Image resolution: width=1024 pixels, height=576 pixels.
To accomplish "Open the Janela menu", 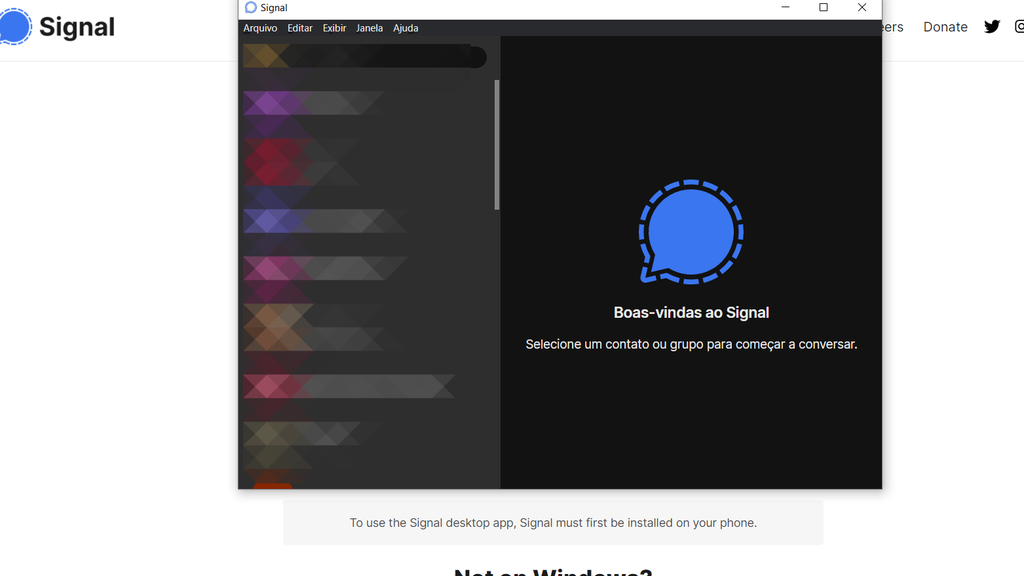I will pos(370,28).
